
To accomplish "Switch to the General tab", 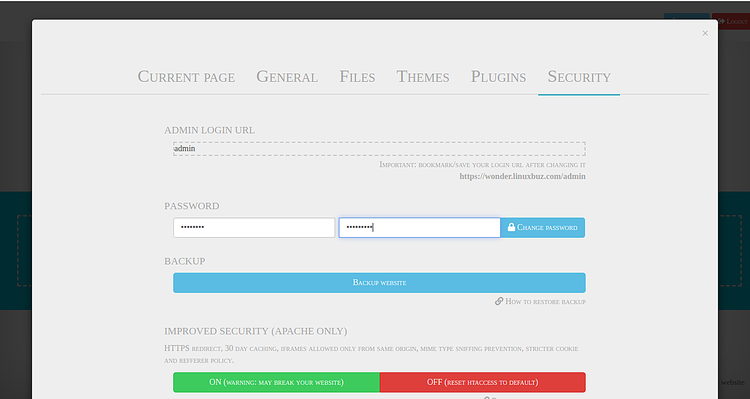I will (x=287, y=77).
